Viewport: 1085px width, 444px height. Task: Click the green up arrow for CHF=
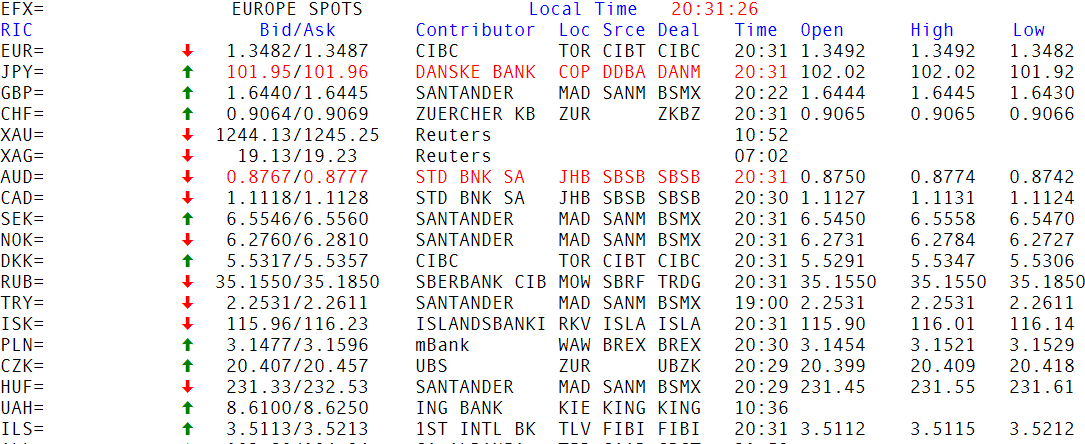tap(188, 114)
